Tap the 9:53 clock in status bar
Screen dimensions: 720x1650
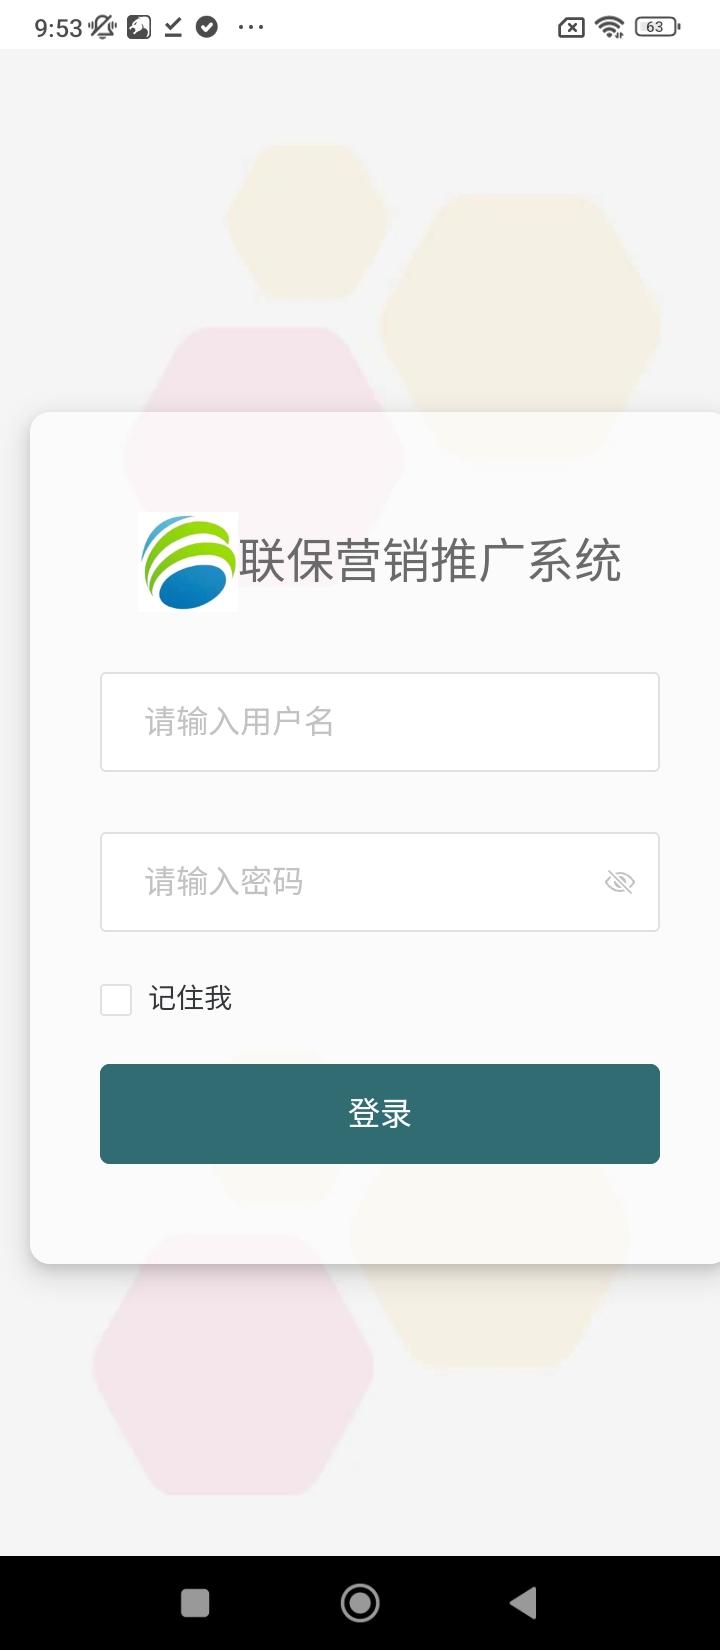57,26
